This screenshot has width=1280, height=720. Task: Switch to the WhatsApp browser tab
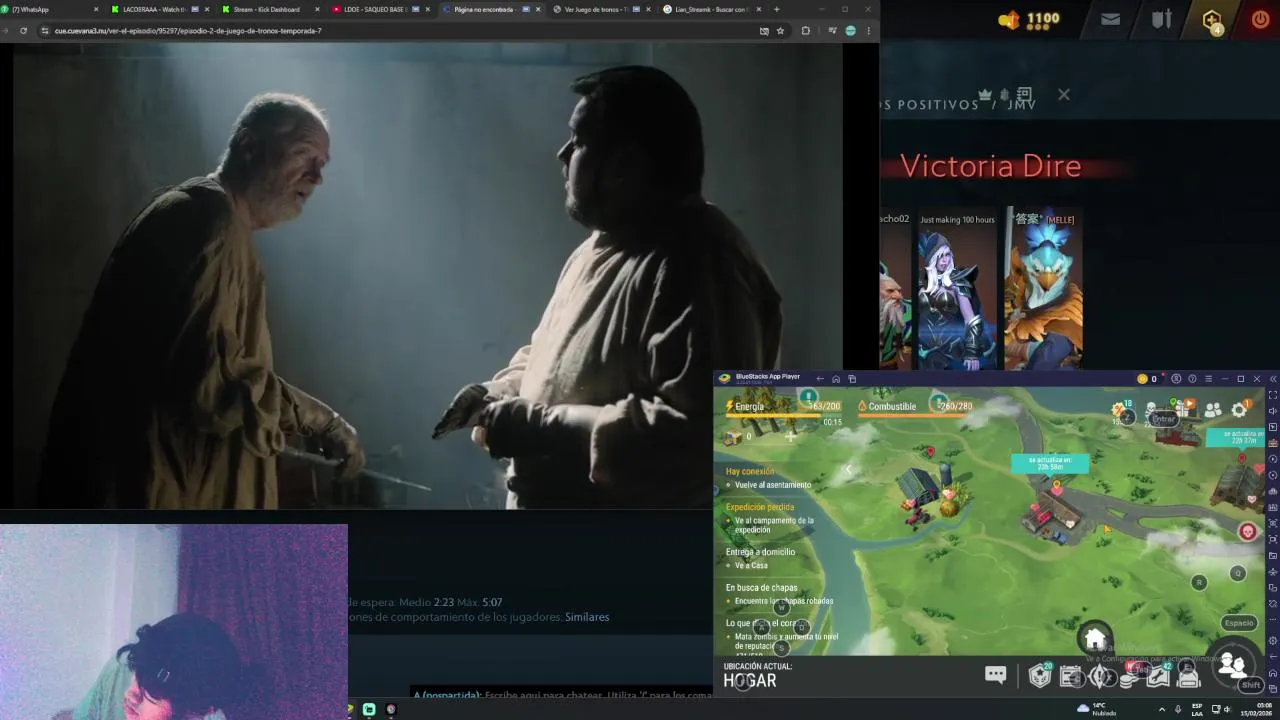click(x=50, y=9)
